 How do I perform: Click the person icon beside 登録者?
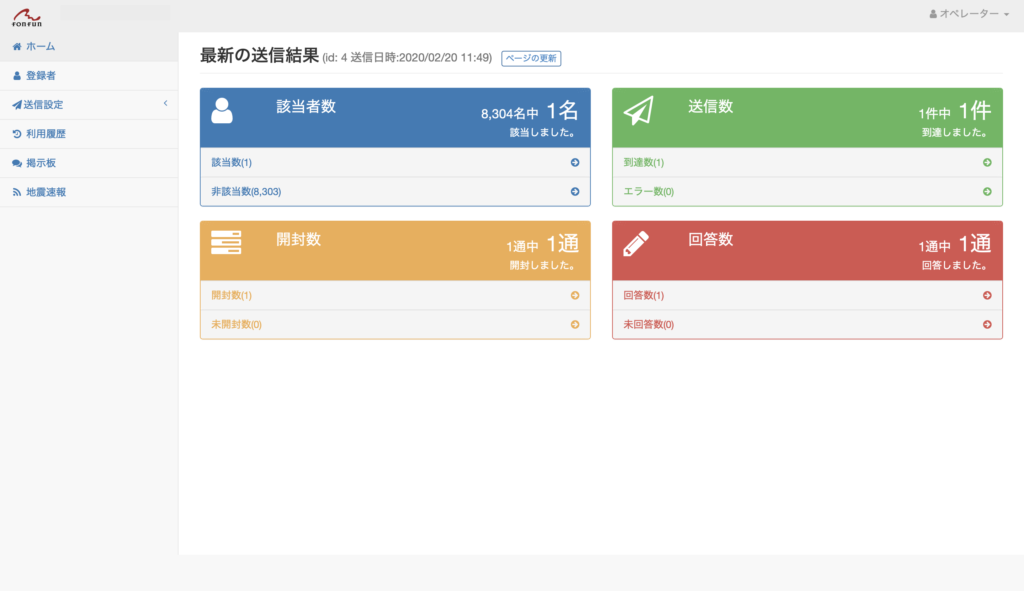17,76
